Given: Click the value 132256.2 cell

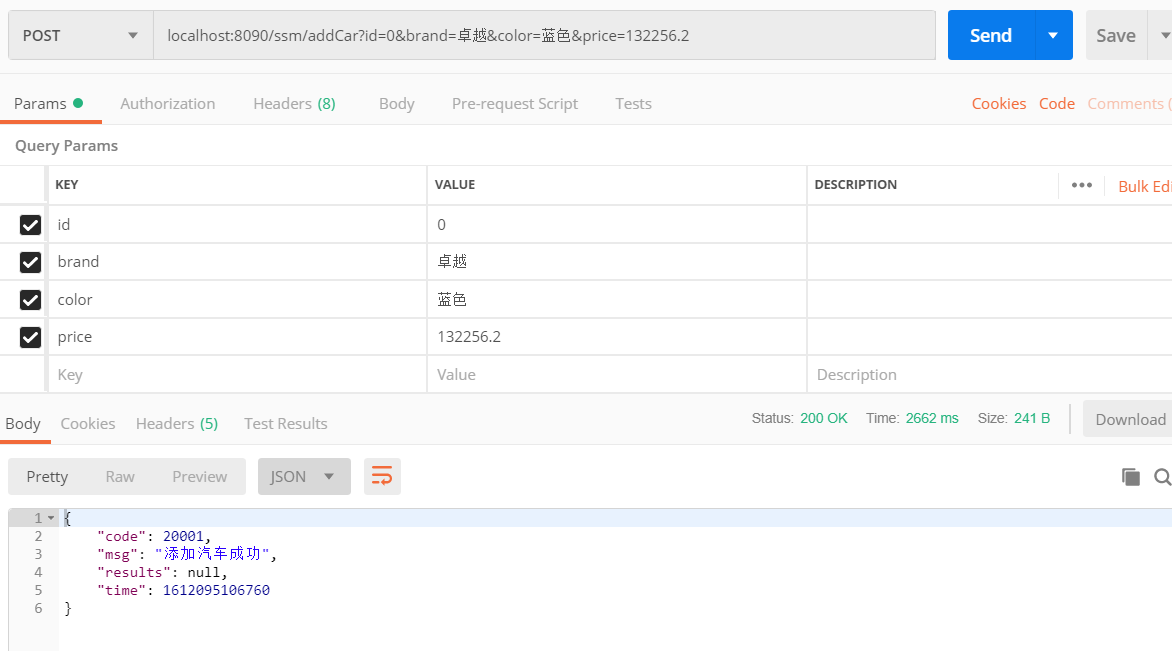Looking at the screenshot, I should pos(617,337).
